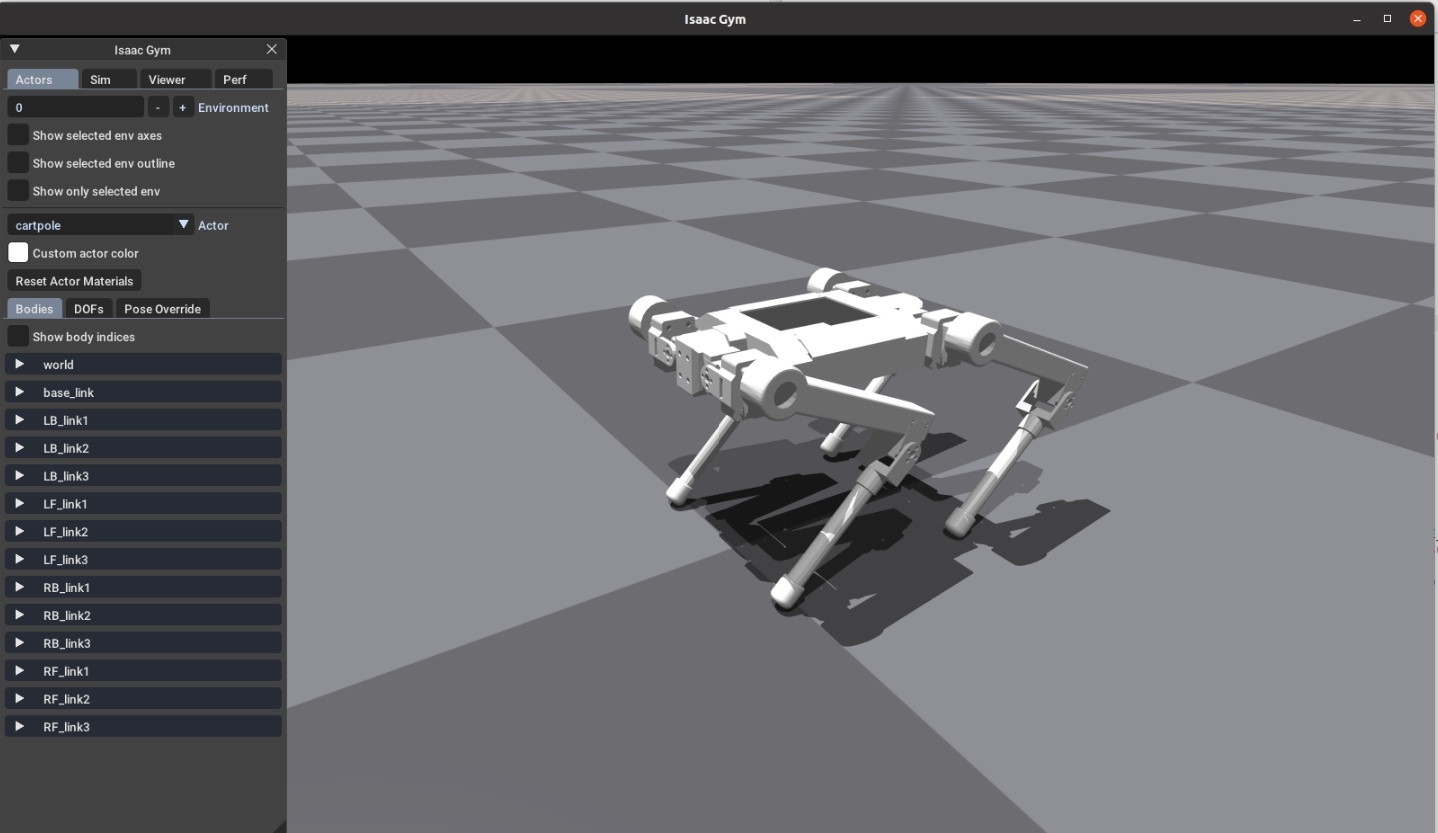
Task: Expand the RF_link3 body entry
Action: (x=18, y=726)
